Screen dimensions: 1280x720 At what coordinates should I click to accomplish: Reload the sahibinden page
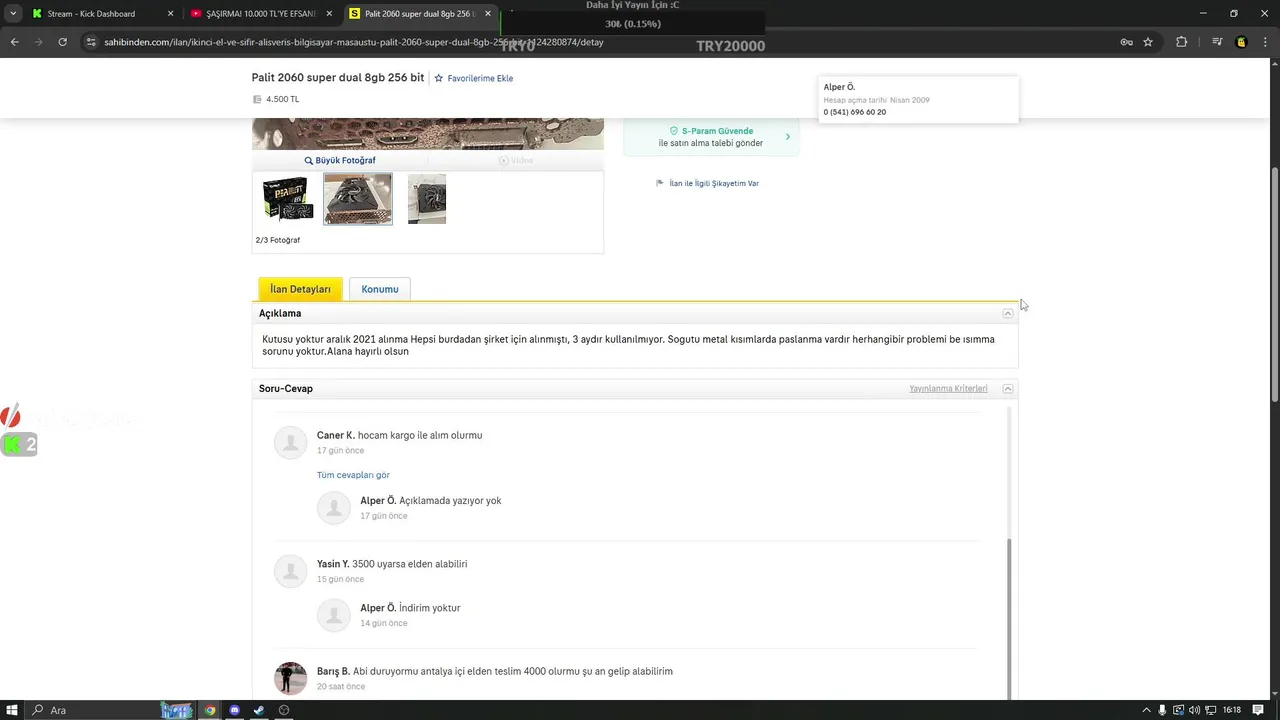[x=62, y=42]
